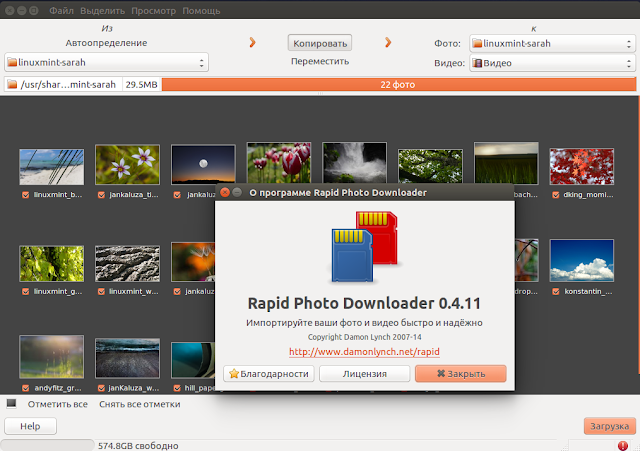Select the blue sky clouds thumbnail
The height and width of the screenshot is (451, 640).
click(x=582, y=260)
